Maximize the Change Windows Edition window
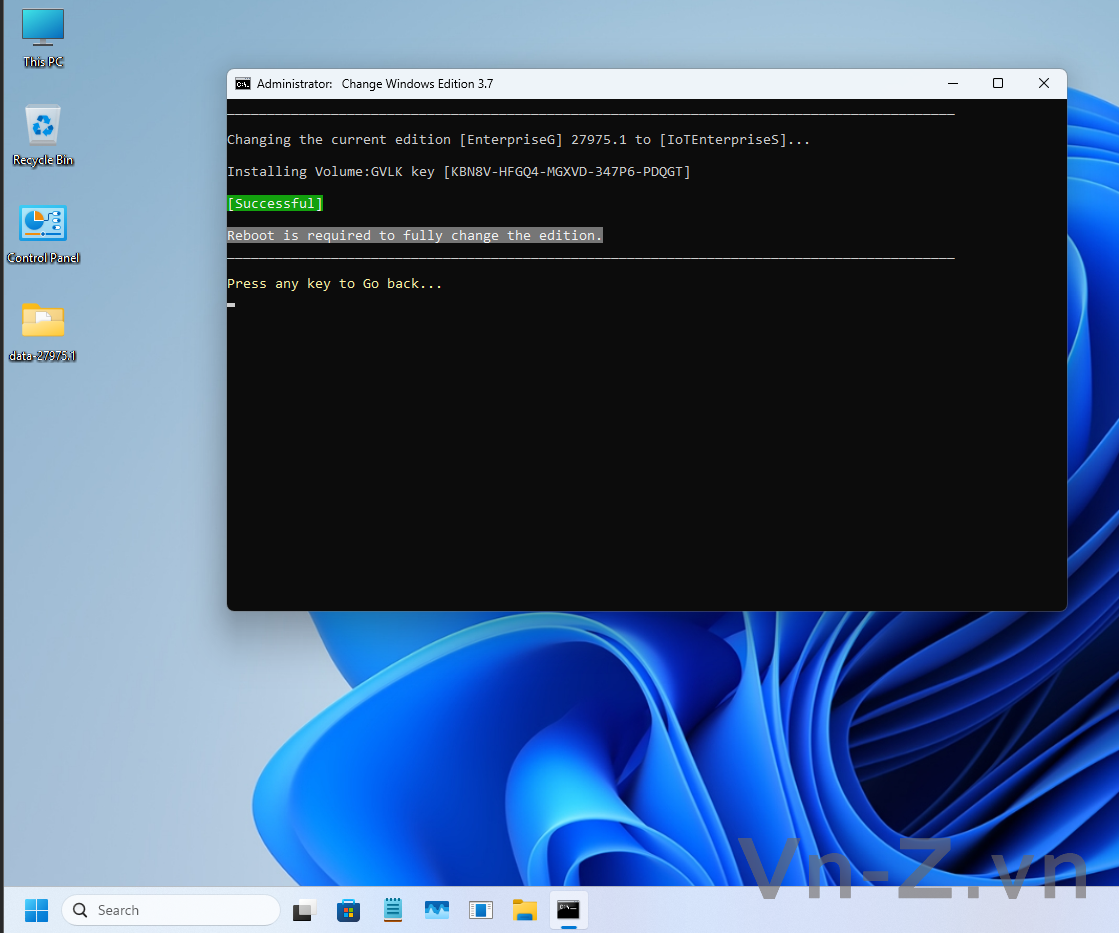The height and width of the screenshot is (933, 1119). click(x=997, y=84)
